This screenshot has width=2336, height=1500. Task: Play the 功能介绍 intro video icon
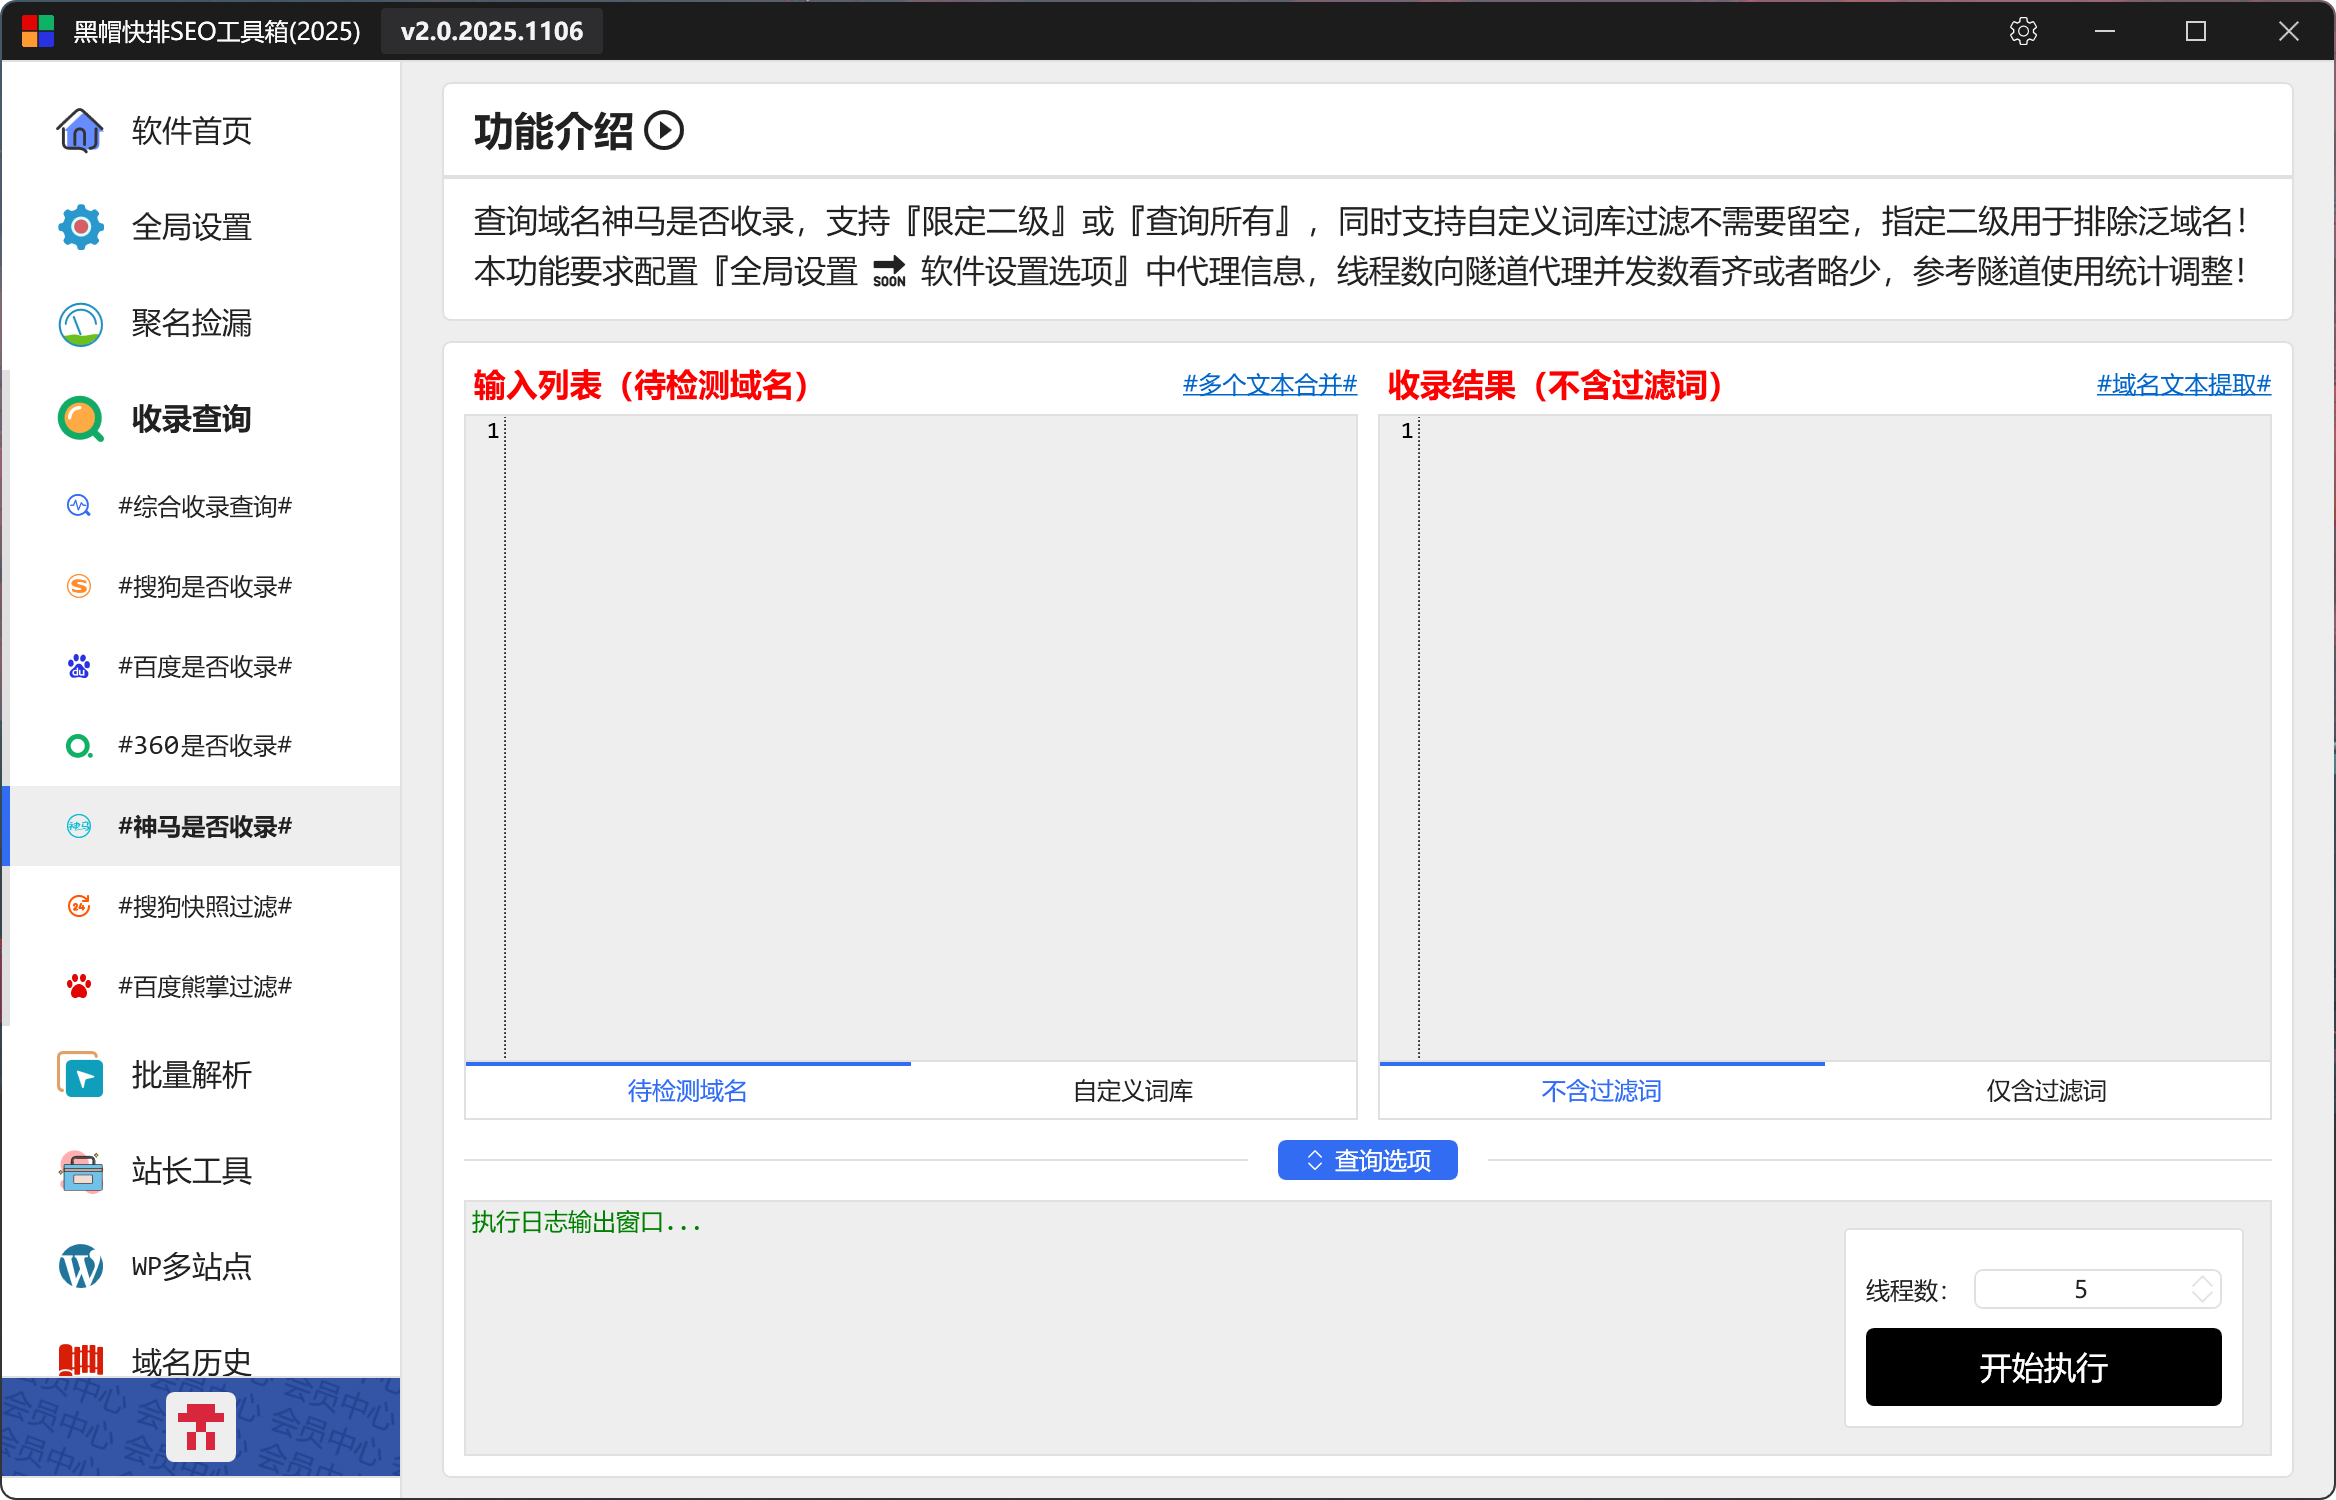(664, 131)
